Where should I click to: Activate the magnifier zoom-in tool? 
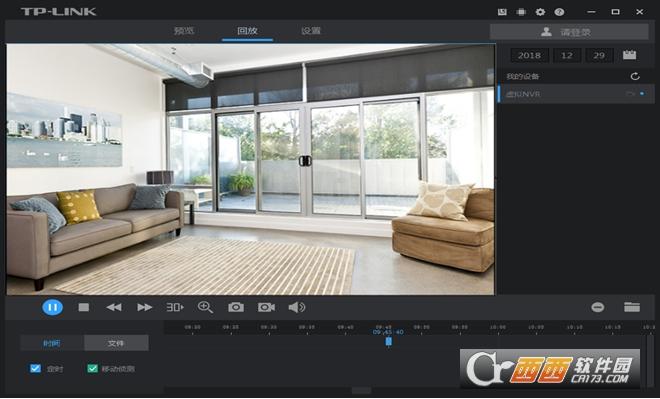205,307
